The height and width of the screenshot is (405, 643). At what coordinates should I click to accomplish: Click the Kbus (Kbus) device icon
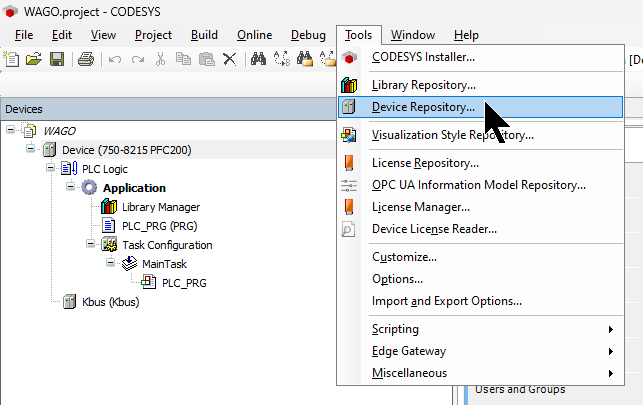tap(69, 302)
